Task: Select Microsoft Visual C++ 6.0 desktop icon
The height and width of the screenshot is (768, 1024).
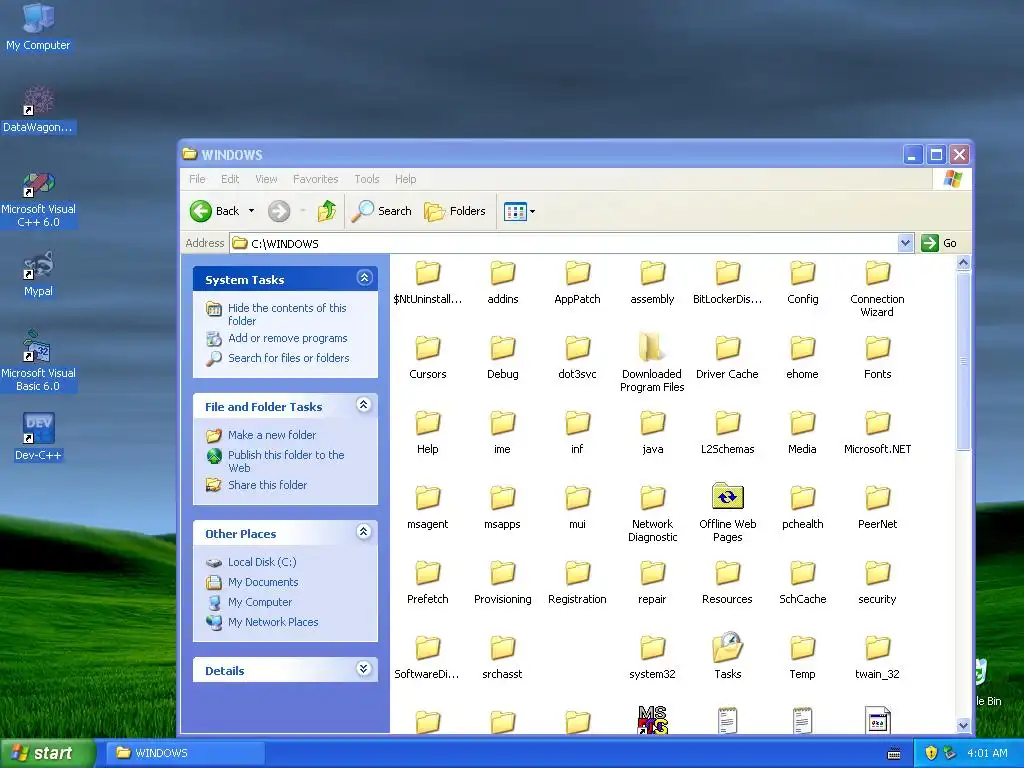Action: click(38, 199)
